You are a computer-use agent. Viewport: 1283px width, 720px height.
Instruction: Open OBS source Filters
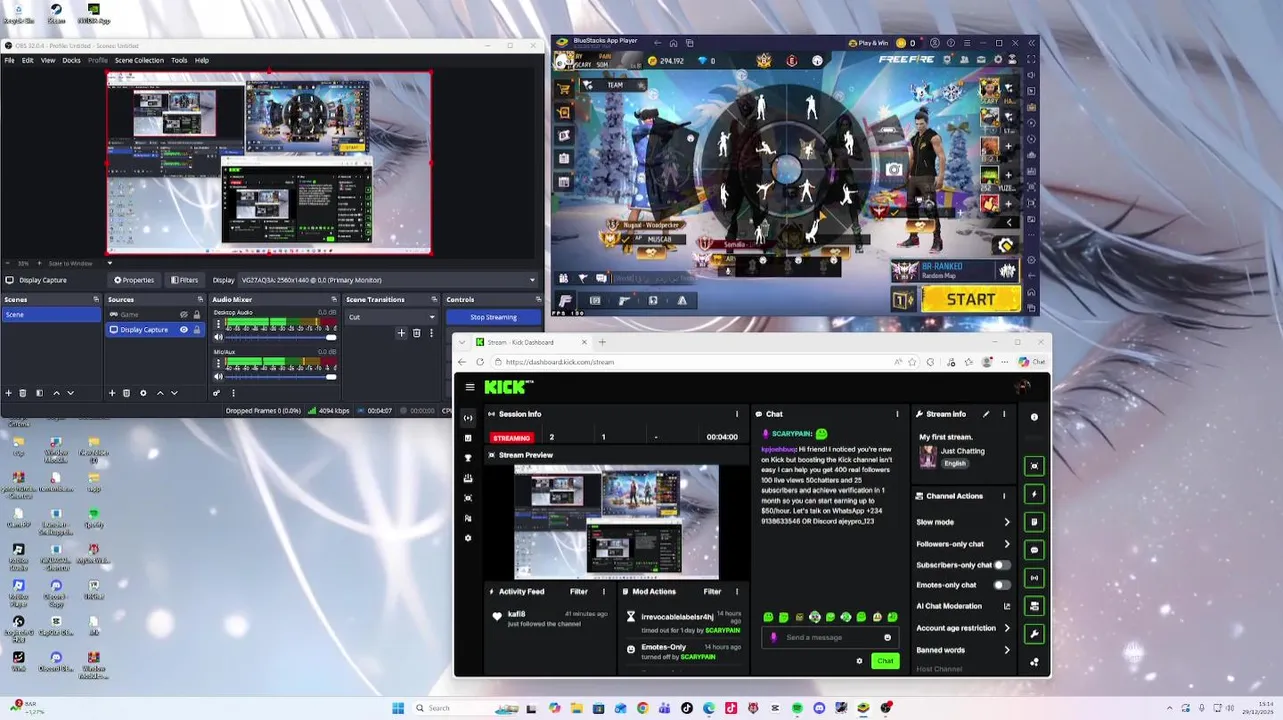point(185,280)
